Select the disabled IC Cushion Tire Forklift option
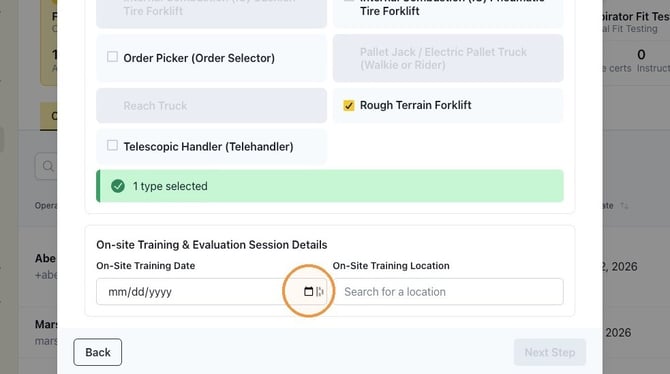This screenshot has width=670, height=374. [212, 12]
